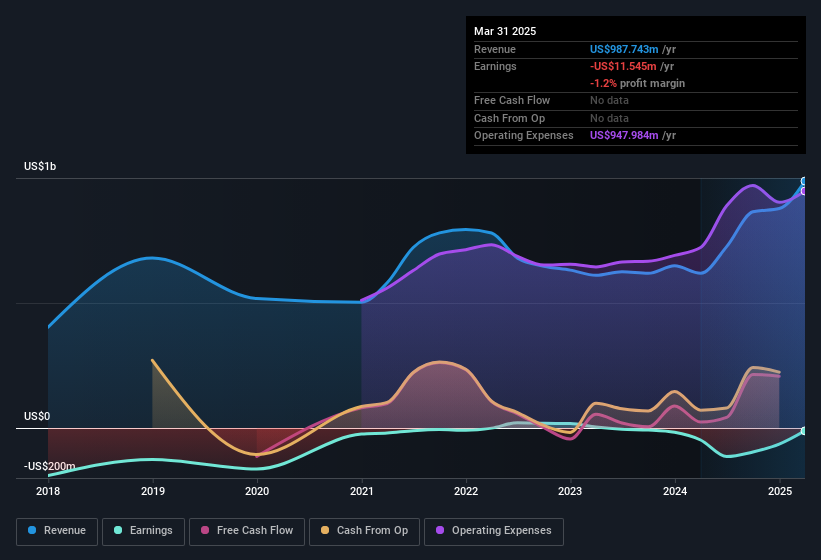Click the Cash From Op label in tooltip

[509, 118]
